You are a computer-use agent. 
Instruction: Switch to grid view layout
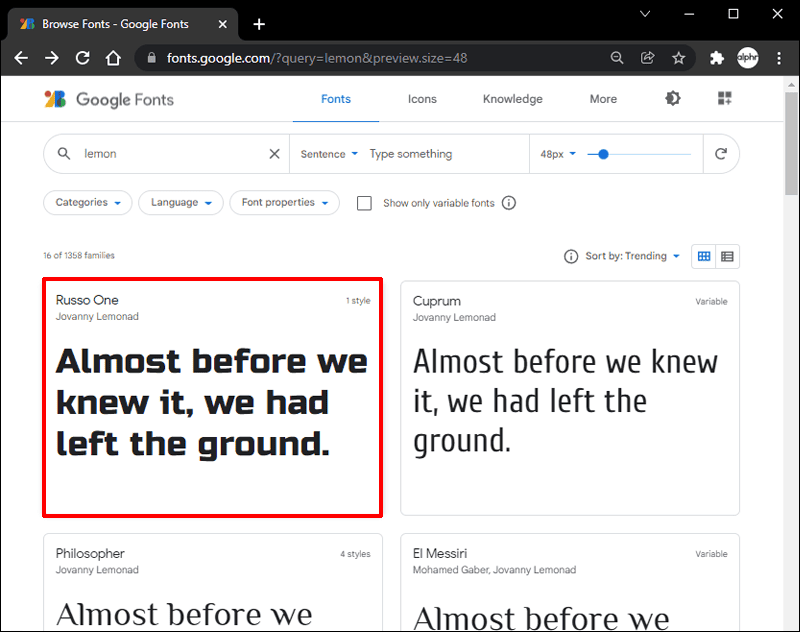coord(704,257)
